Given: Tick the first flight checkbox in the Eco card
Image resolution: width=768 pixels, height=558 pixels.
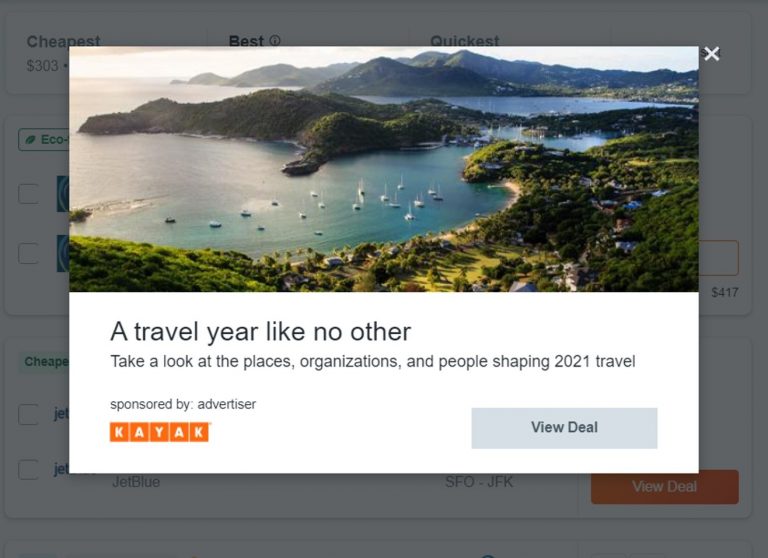Looking at the screenshot, I should tap(29, 194).
